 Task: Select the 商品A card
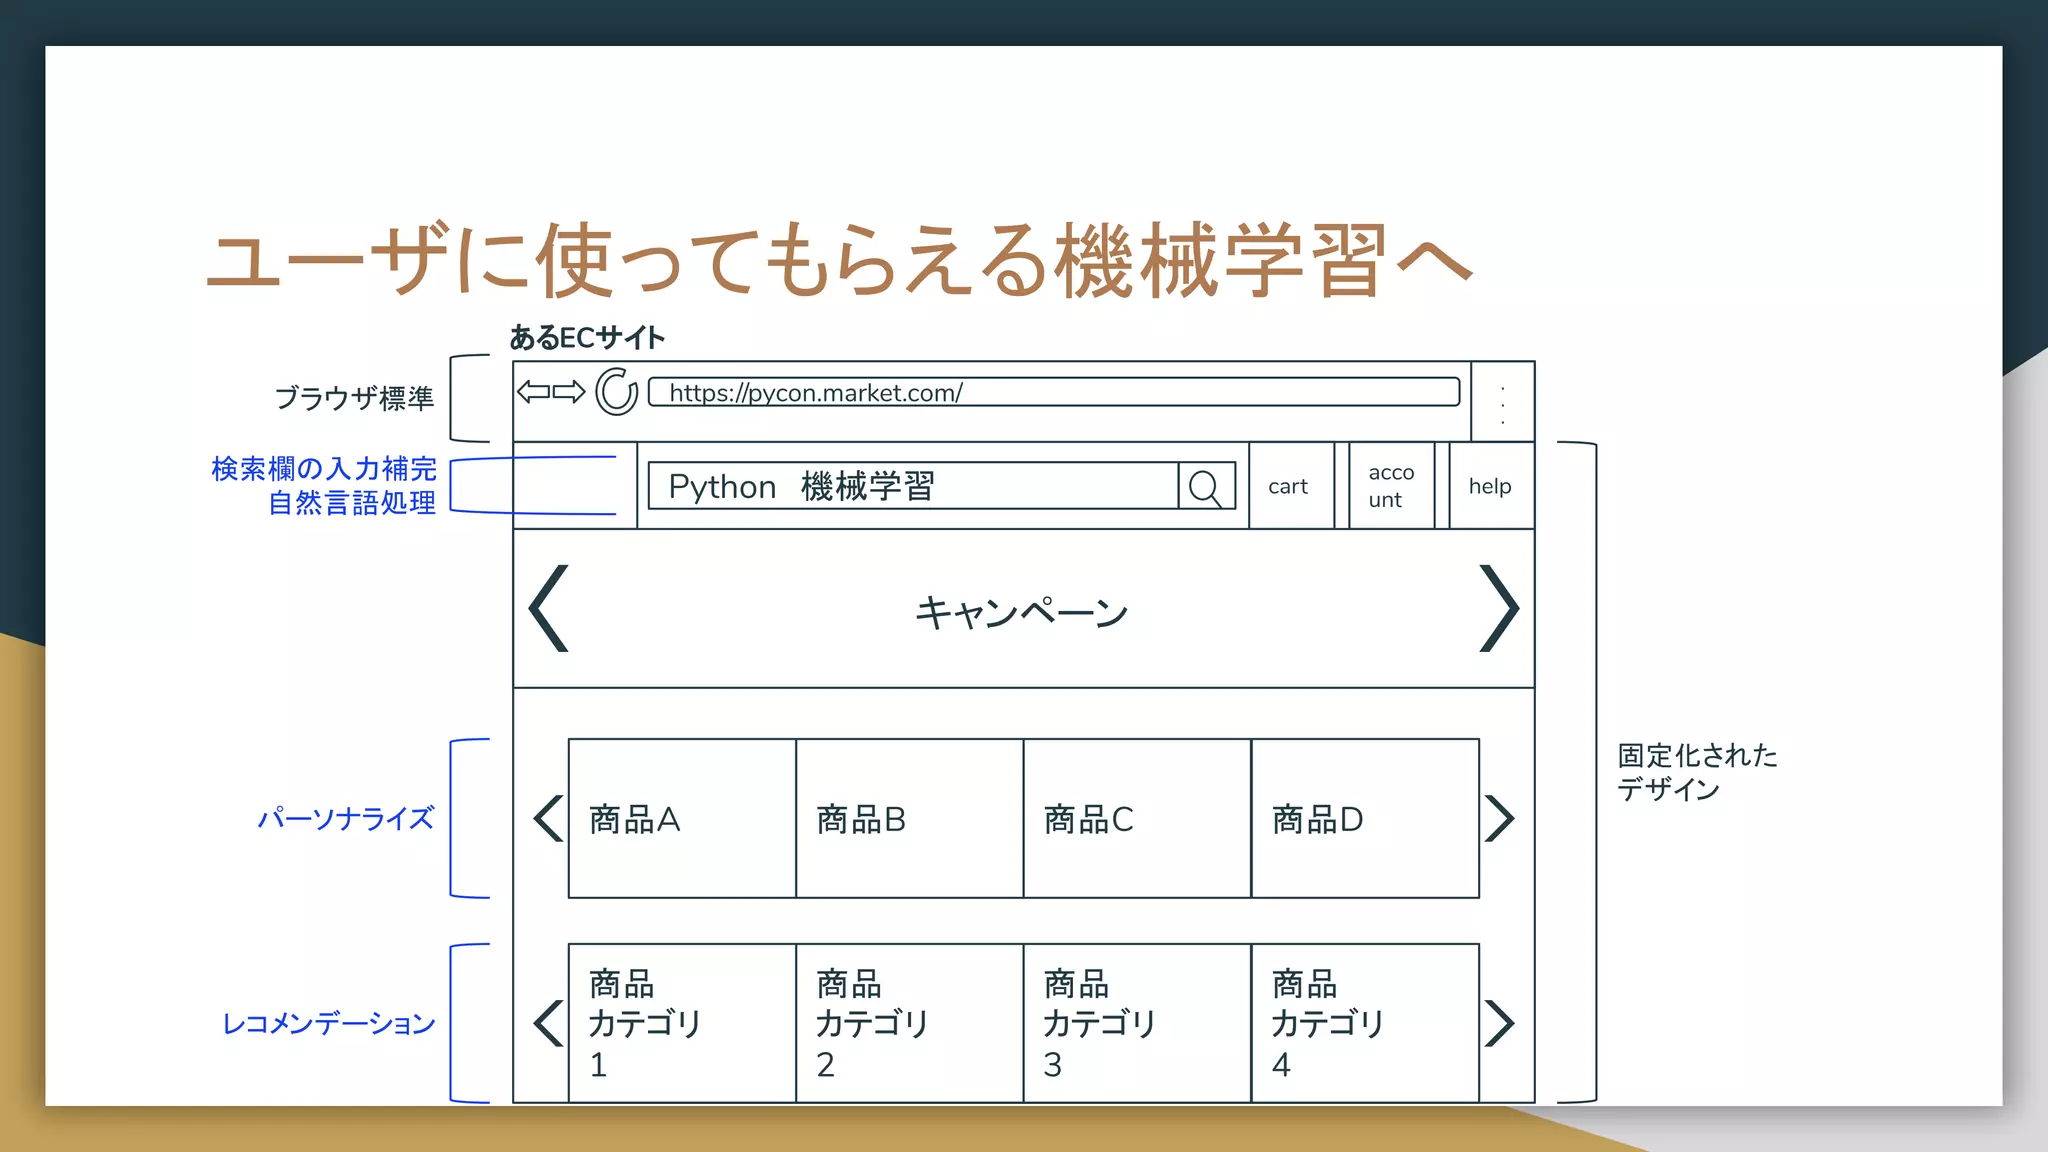click(x=682, y=818)
